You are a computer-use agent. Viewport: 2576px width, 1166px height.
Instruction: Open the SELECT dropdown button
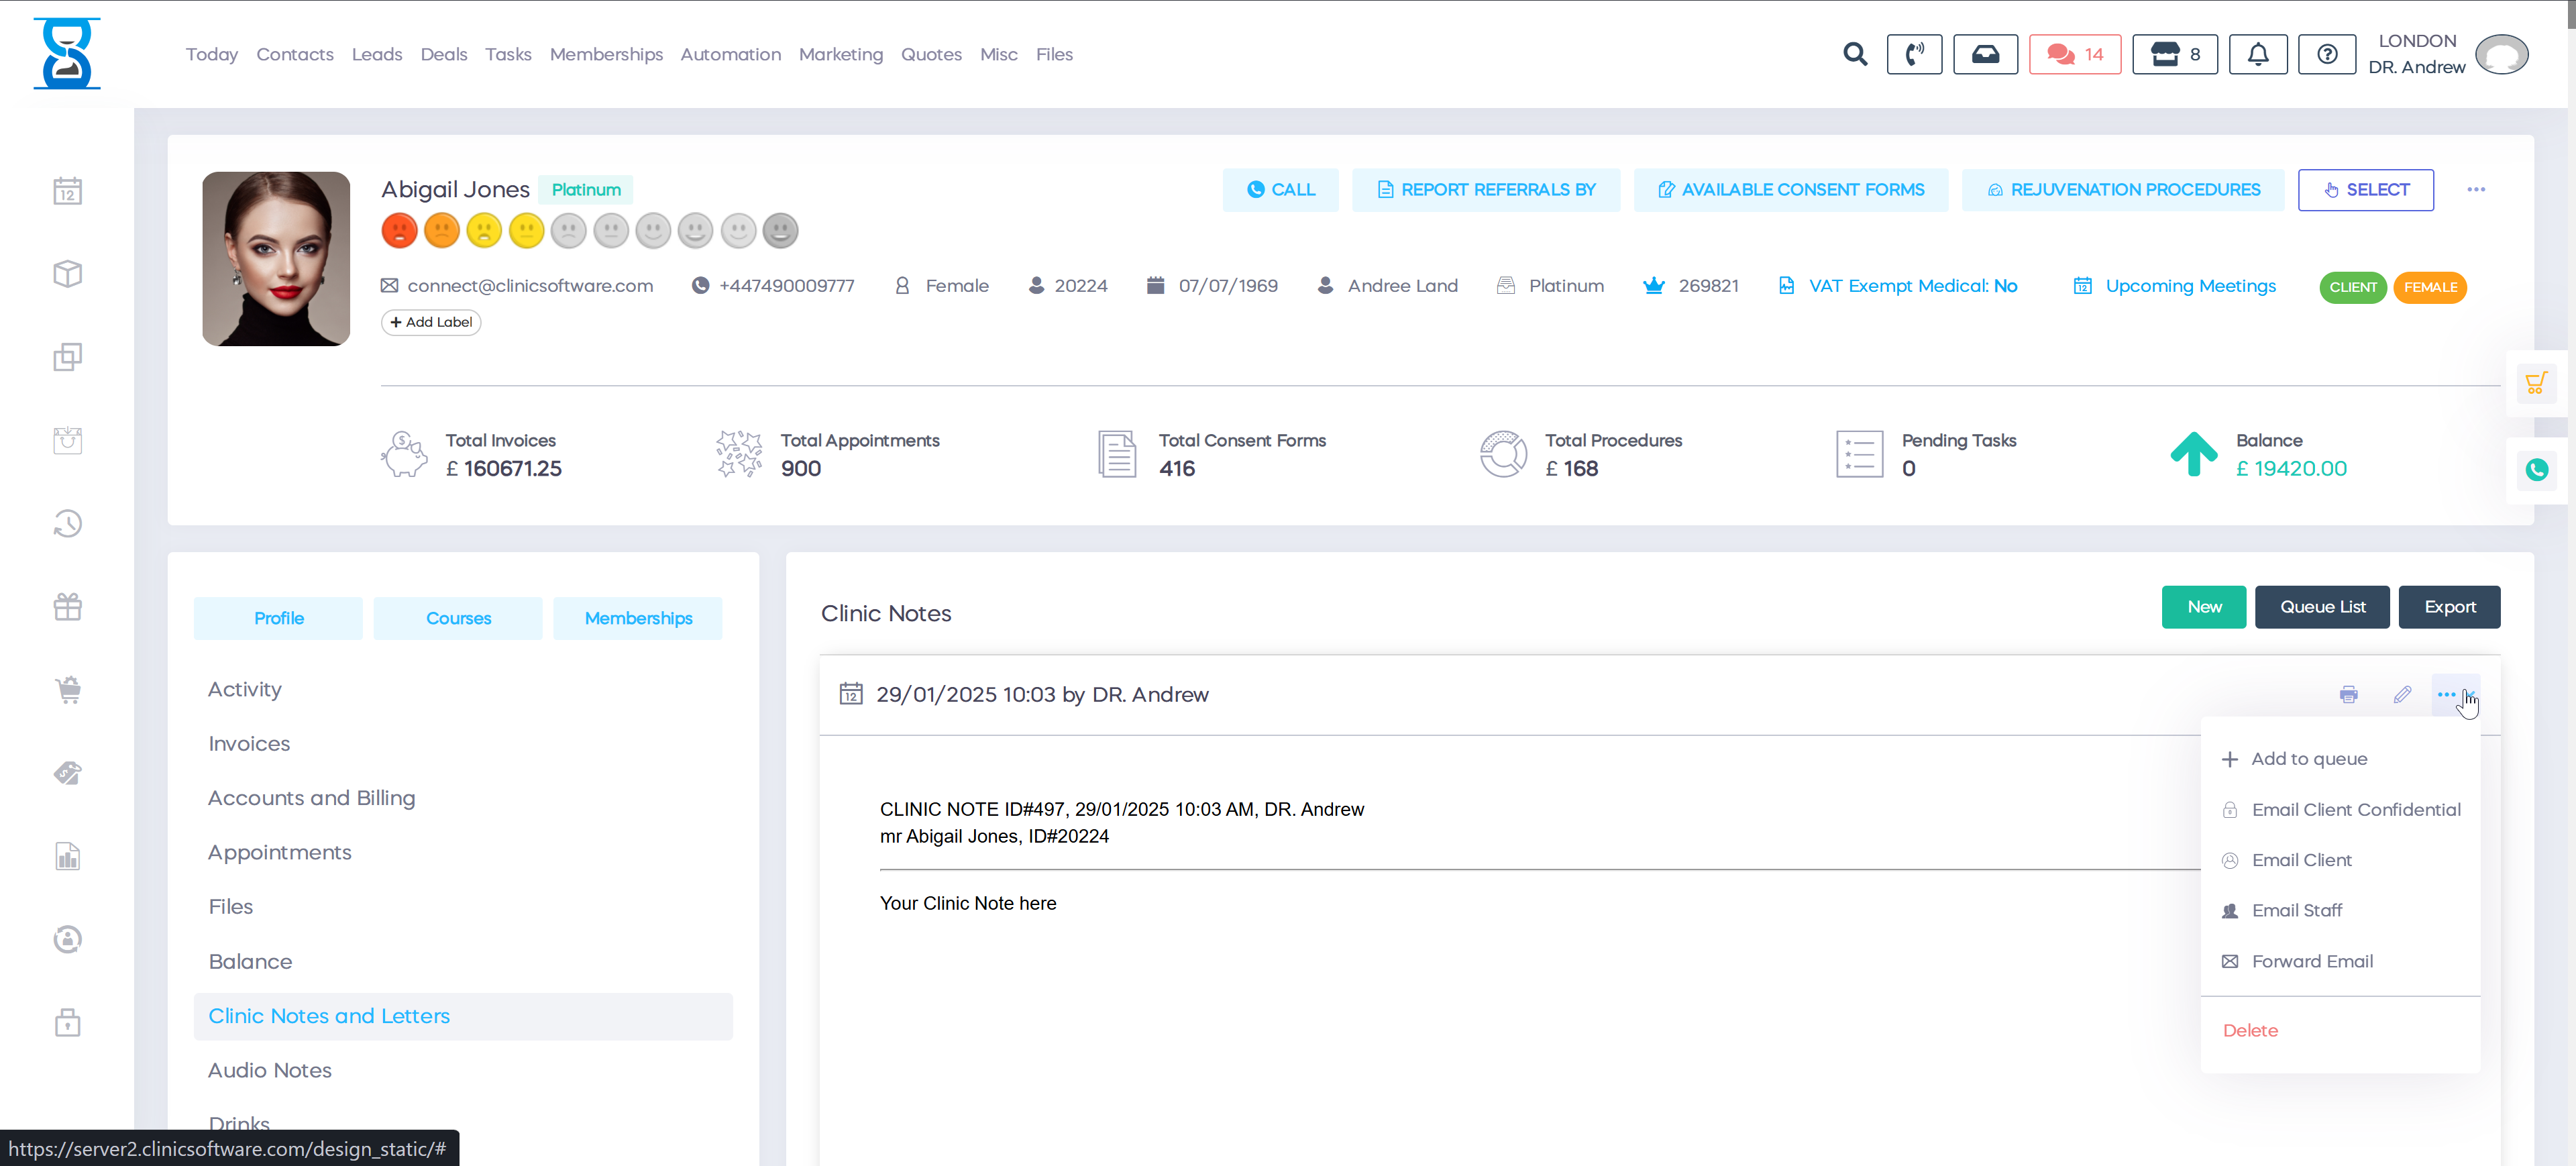click(2366, 190)
